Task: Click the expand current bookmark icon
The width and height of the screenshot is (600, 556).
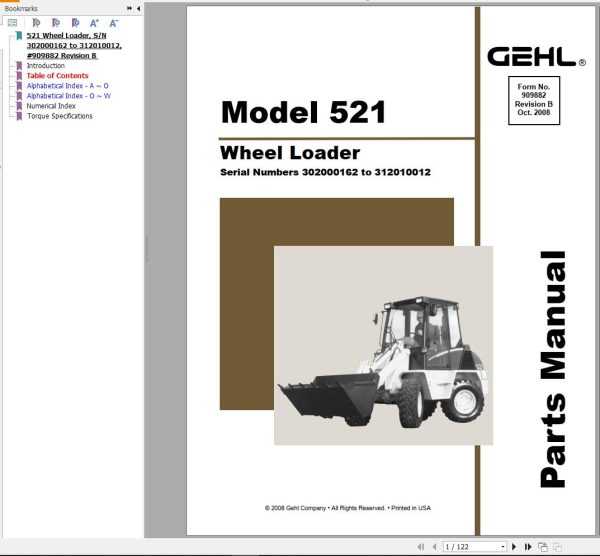Action: click(36, 23)
